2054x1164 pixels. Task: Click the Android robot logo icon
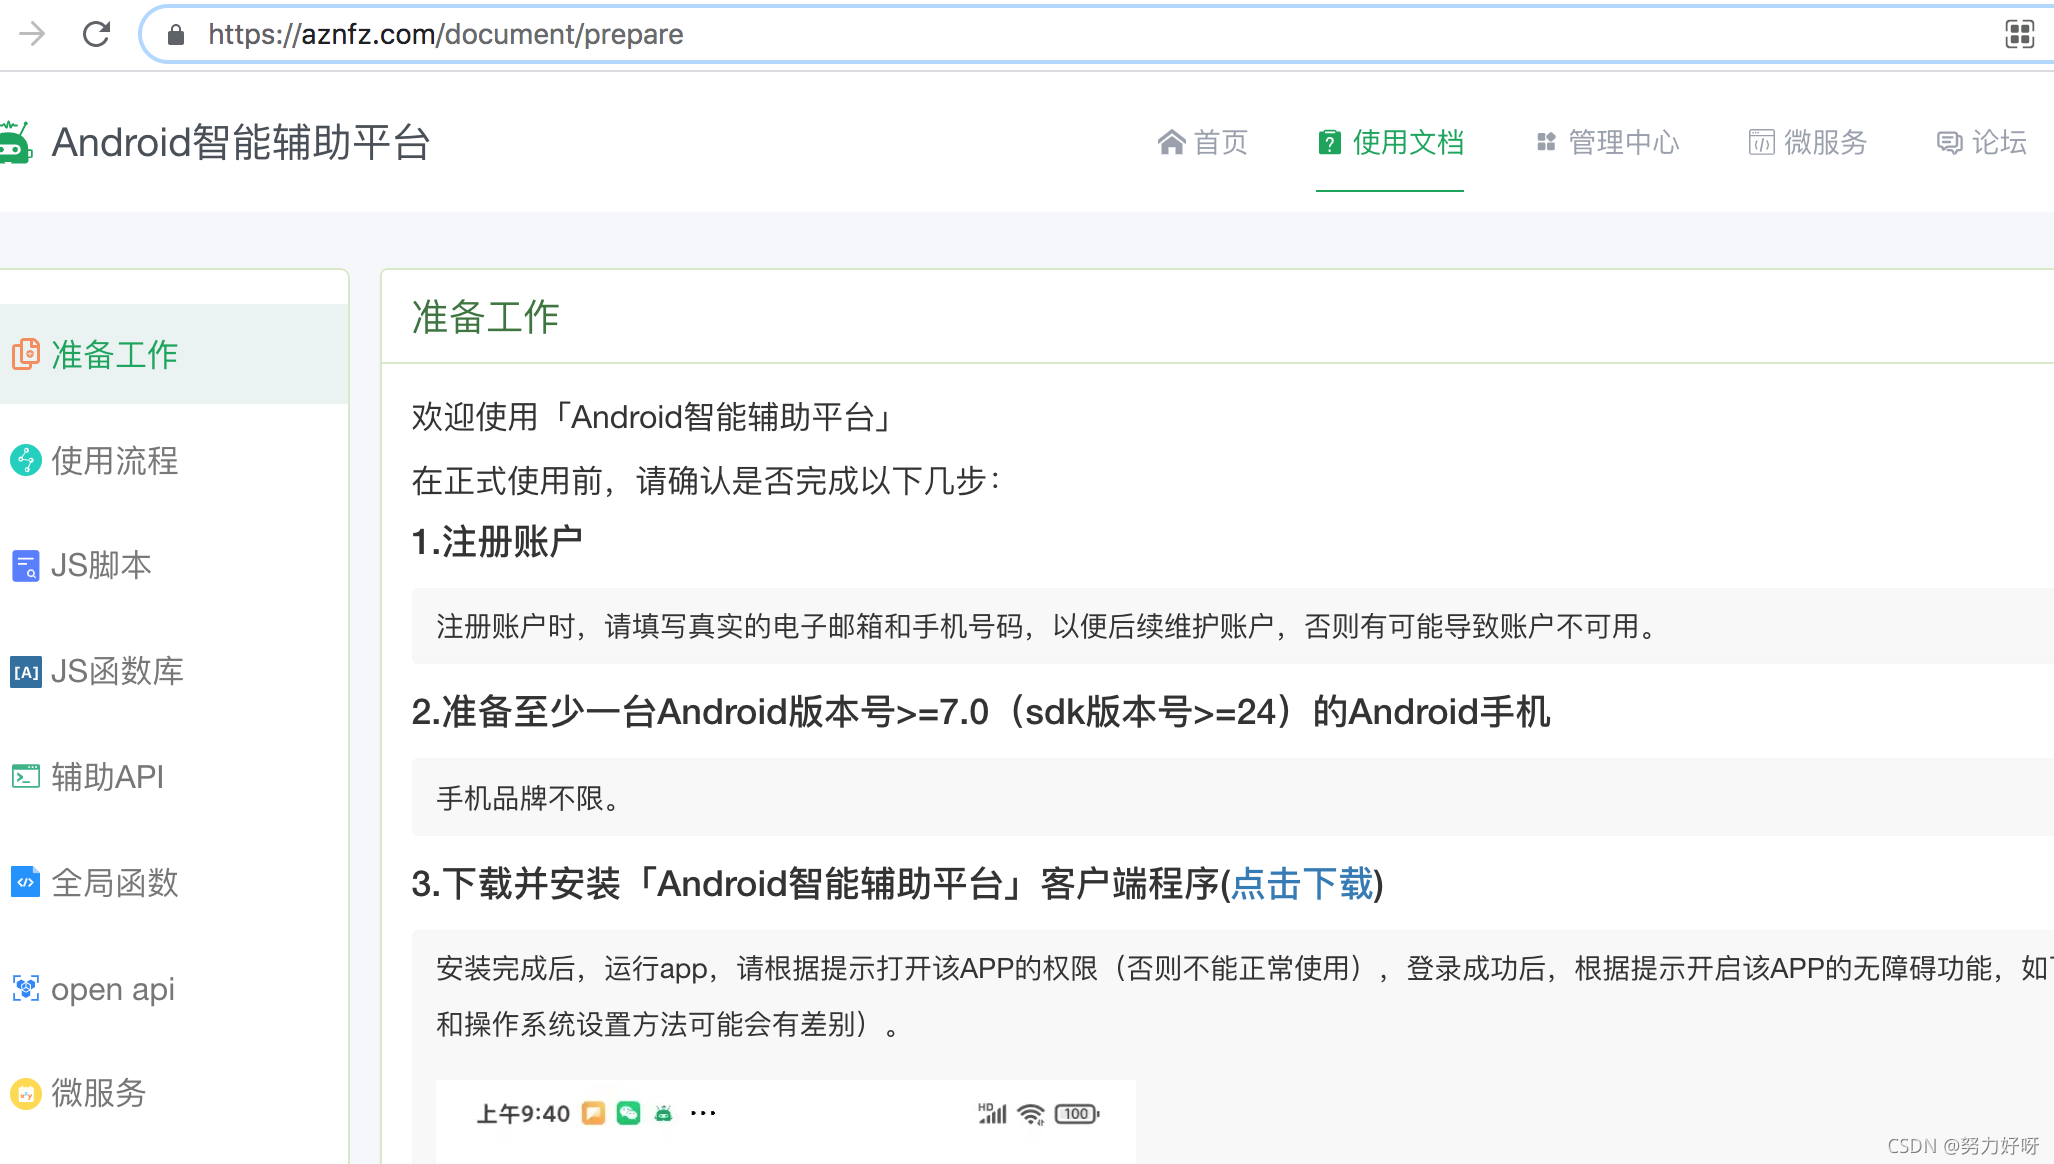coord(15,142)
